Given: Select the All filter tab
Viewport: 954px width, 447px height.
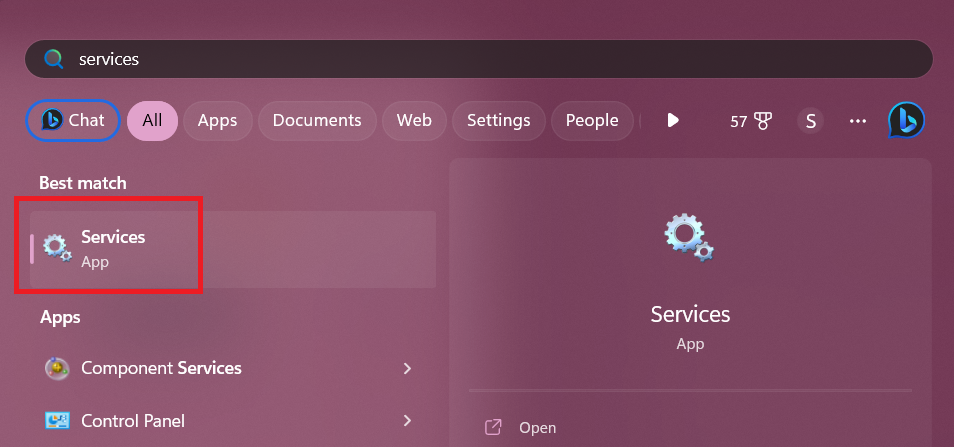Looking at the screenshot, I should [152, 121].
